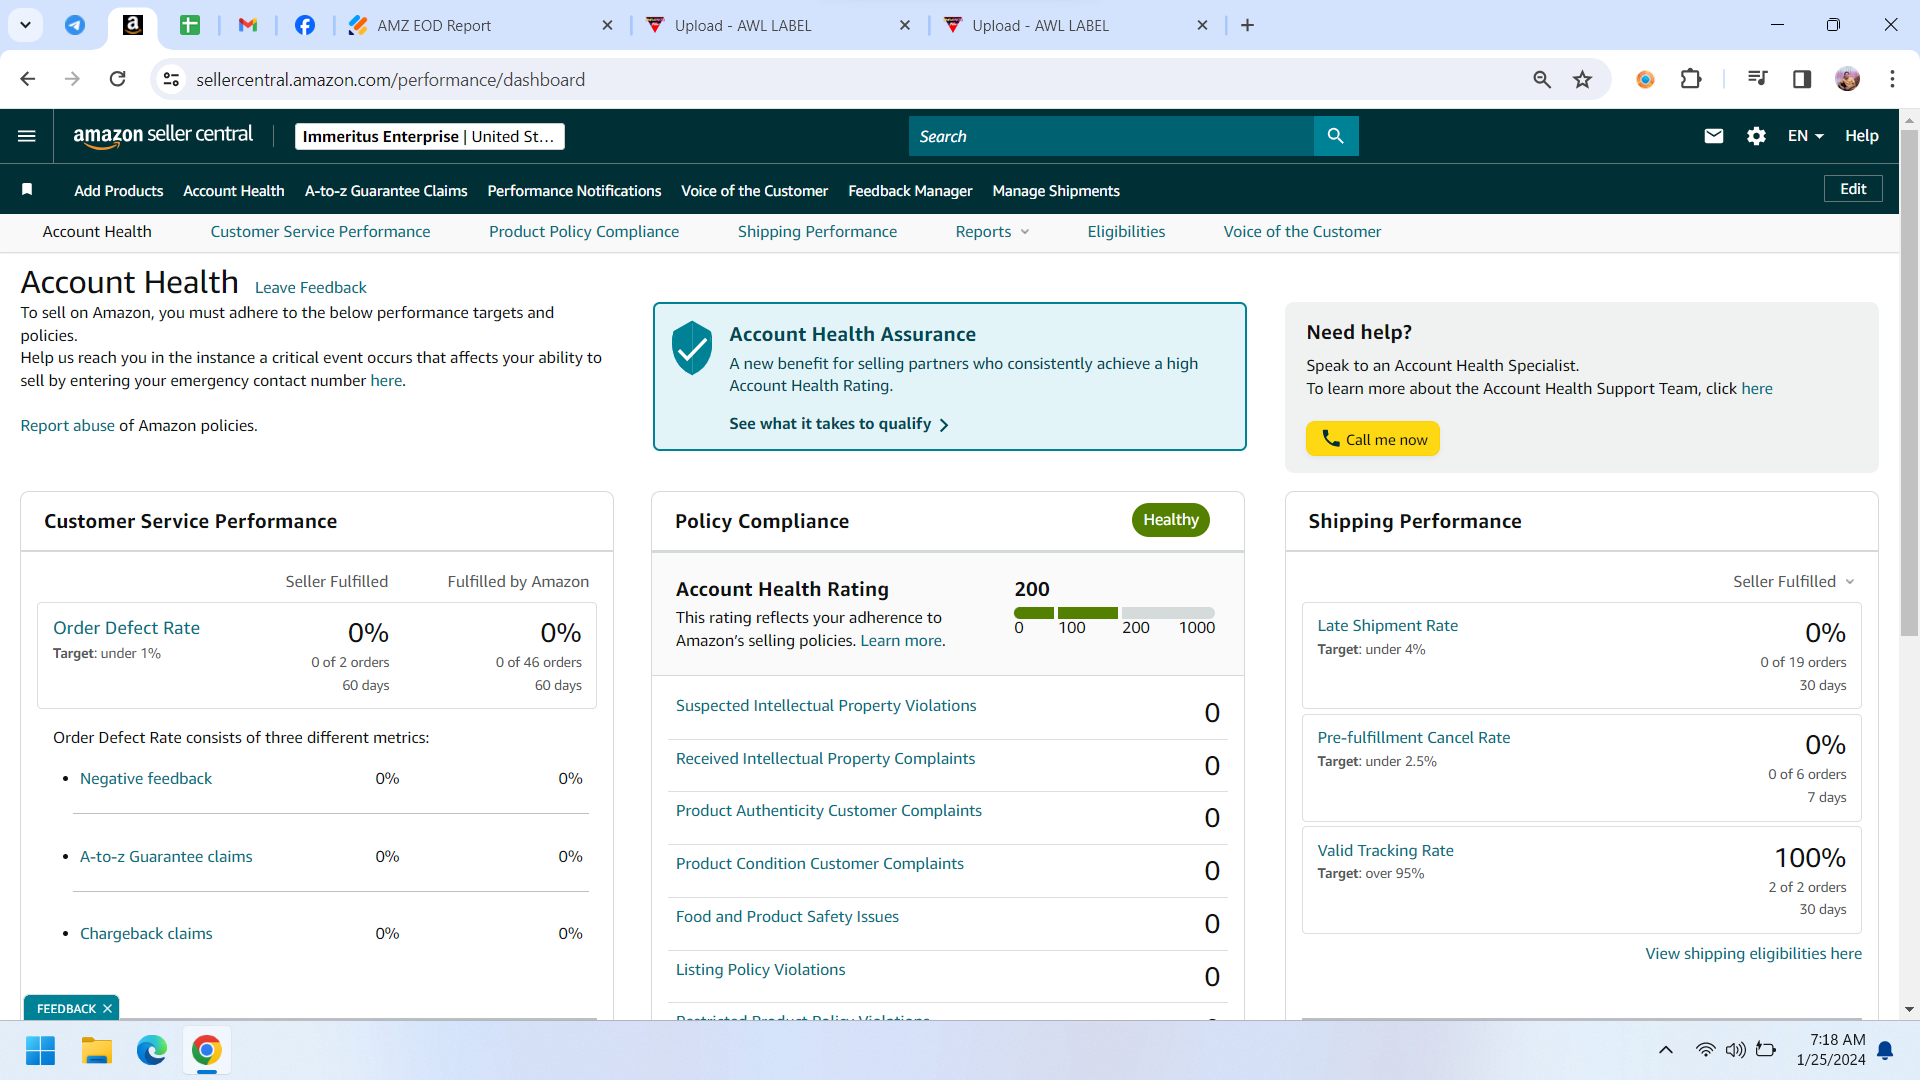
Task: Click the browser address bar URL
Action: pos(390,79)
